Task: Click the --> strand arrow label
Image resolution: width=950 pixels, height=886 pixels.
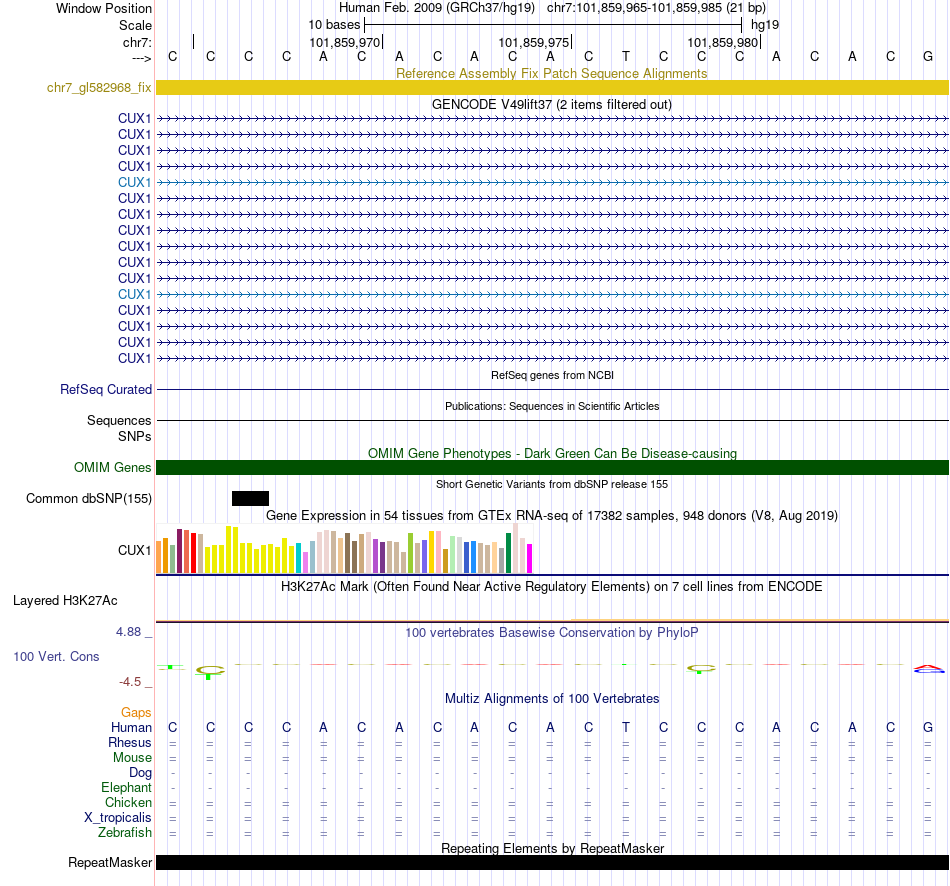Action: tap(142, 58)
